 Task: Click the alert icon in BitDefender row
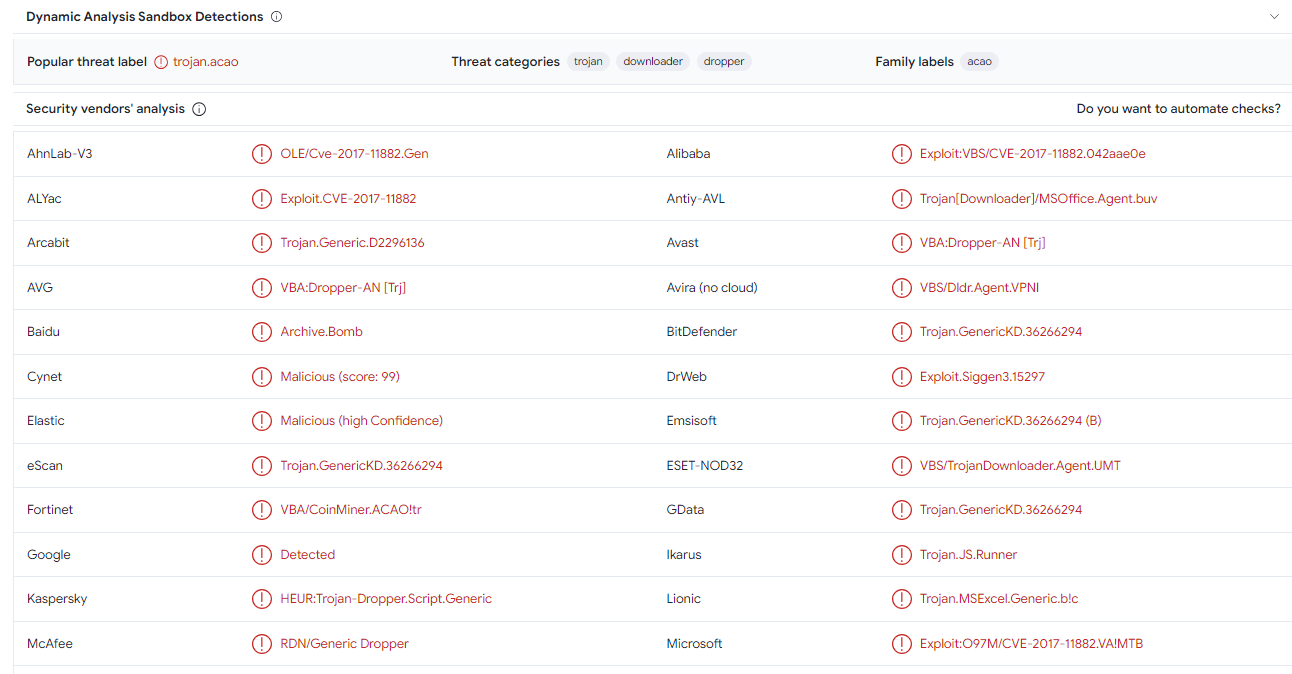point(901,332)
